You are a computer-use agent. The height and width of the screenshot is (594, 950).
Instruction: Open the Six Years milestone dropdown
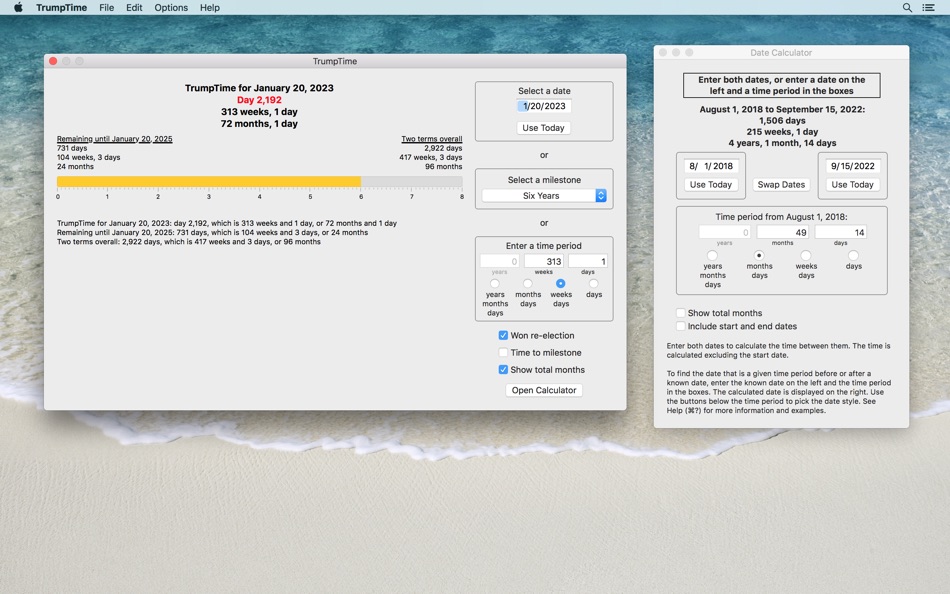(x=544, y=196)
